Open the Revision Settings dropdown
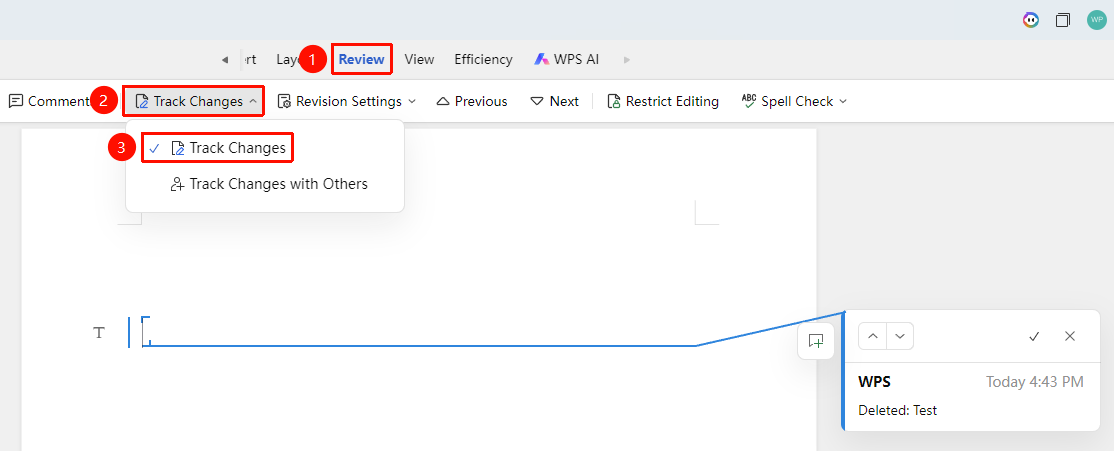Screen dimensions: 1114x451 (x=346, y=102)
